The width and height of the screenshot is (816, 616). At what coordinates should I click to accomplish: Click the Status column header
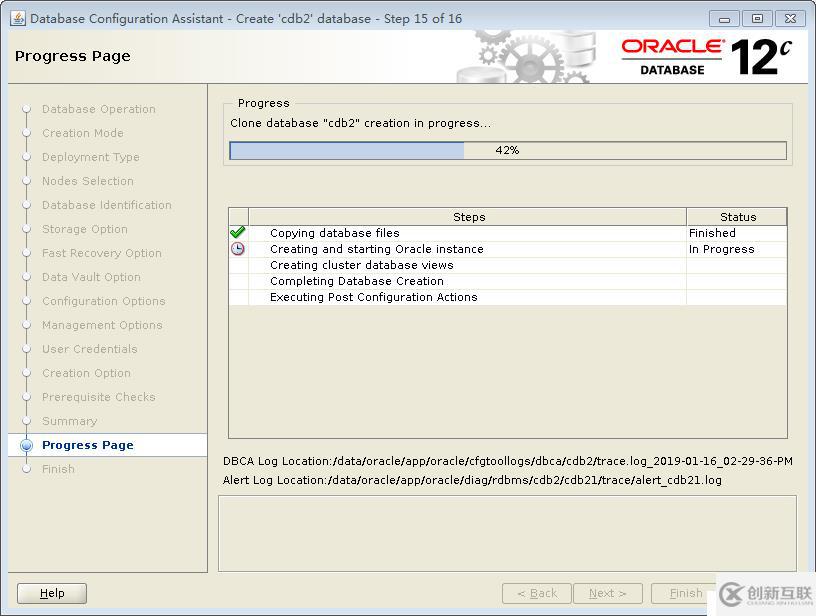[x=737, y=216]
